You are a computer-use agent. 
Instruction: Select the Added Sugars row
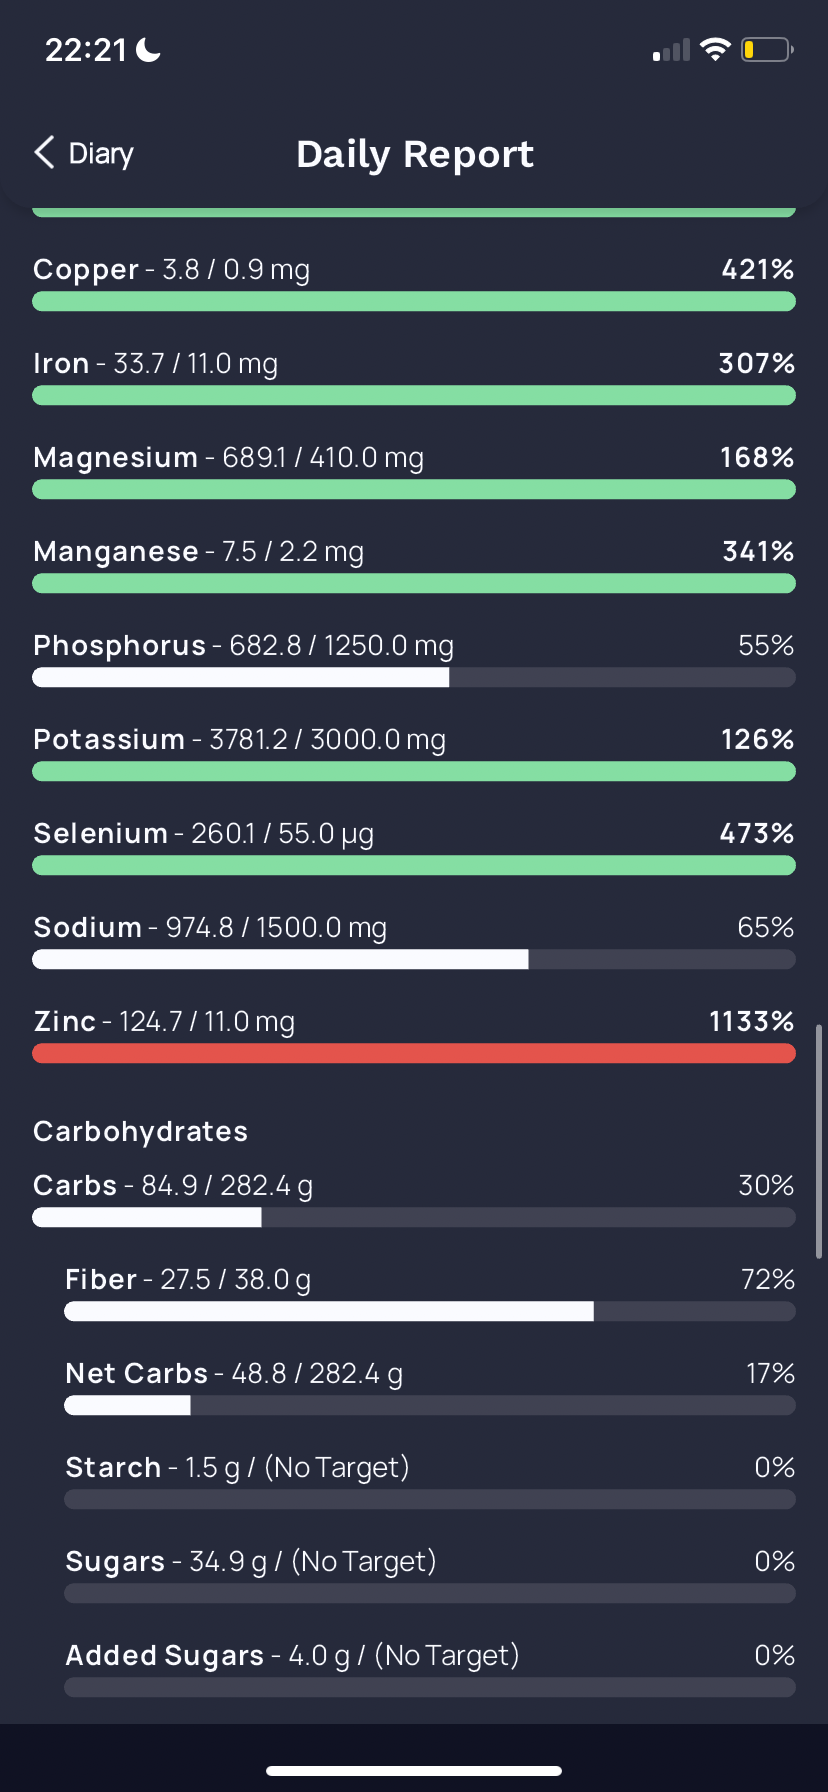[x=430, y=1669]
